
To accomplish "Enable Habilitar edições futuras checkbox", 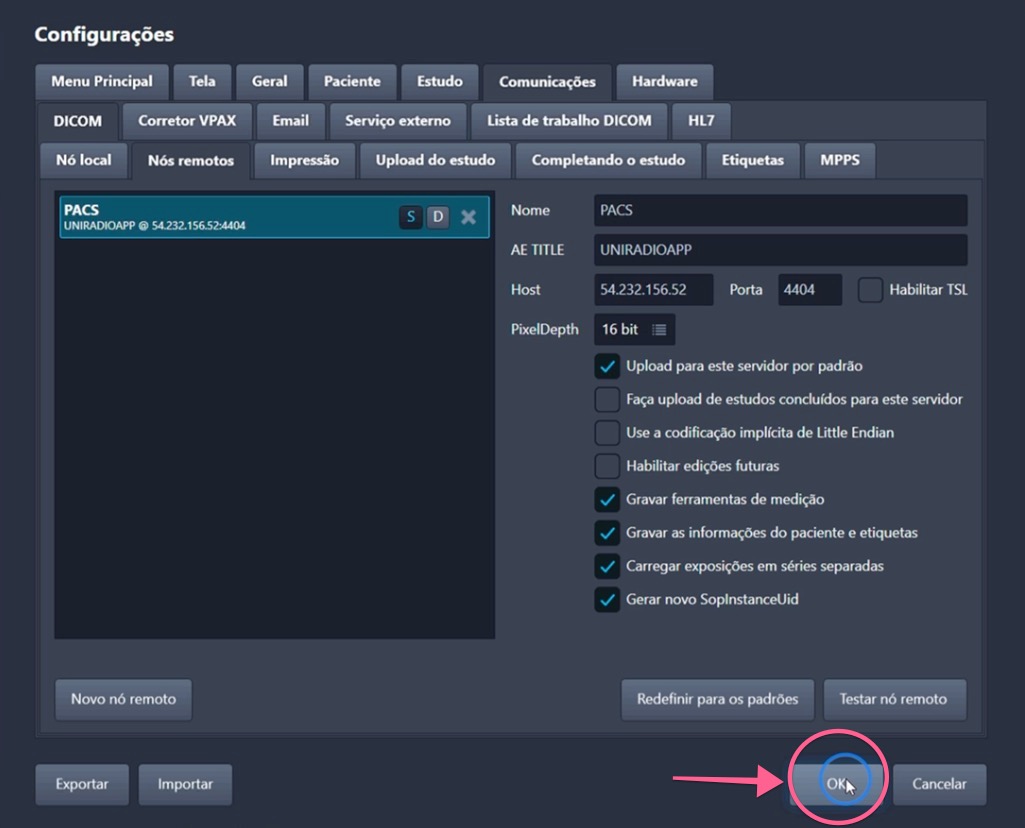I will [x=607, y=466].
